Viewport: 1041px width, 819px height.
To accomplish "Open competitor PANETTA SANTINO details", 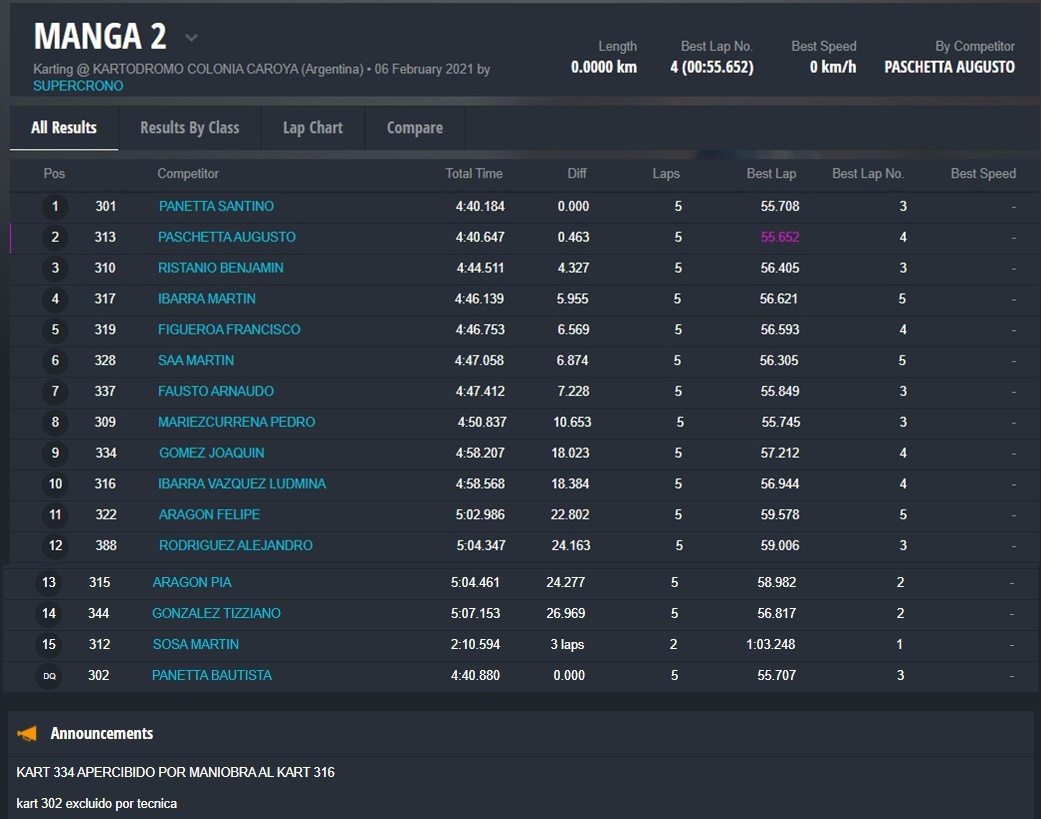I will (x=216, y=207).
